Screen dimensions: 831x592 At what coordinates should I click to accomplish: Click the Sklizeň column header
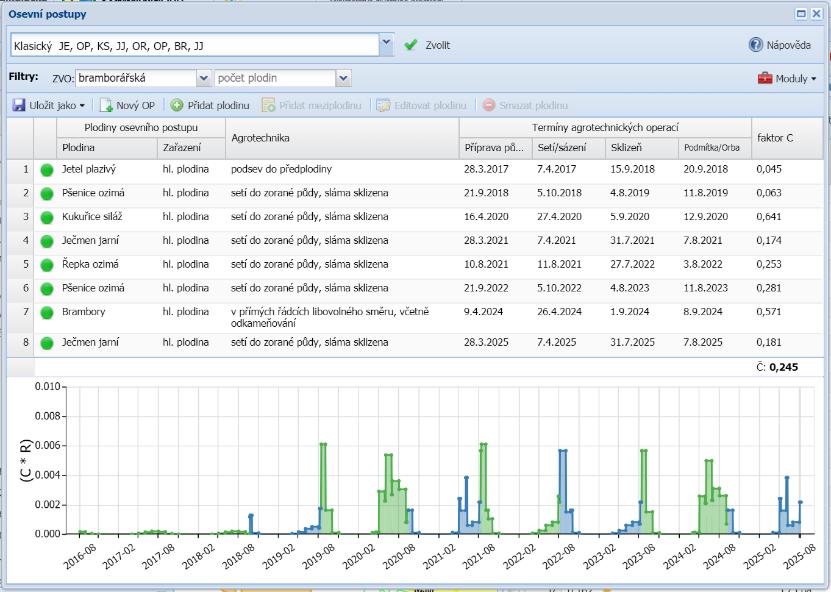point(642,148)
